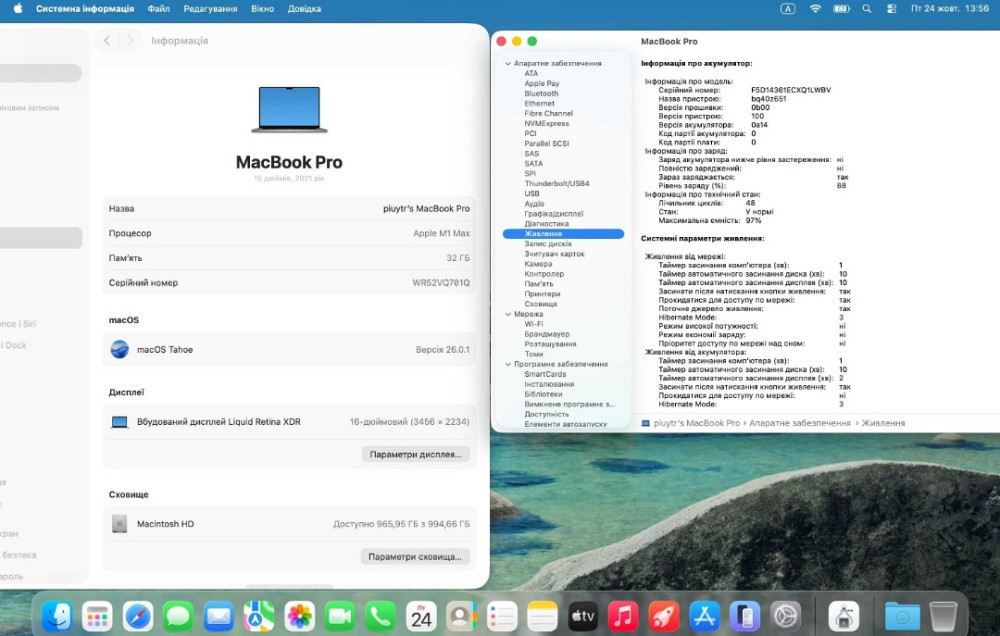Open Safari from the Dock
This screenshot has height=636, width=1000.
coord(138,615)
